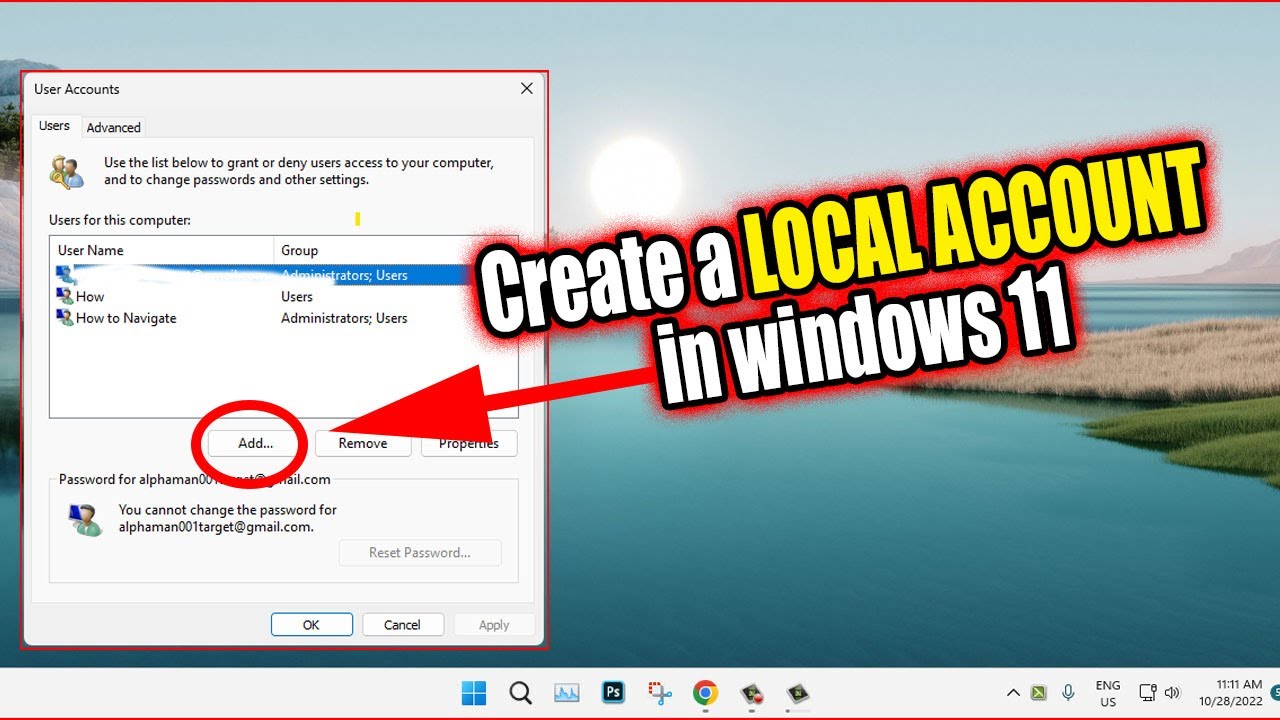Viewport: 1280px width, 720px height.
Task: Open taskbar Search
Action: pyautogui.click(x=520, y=693)
